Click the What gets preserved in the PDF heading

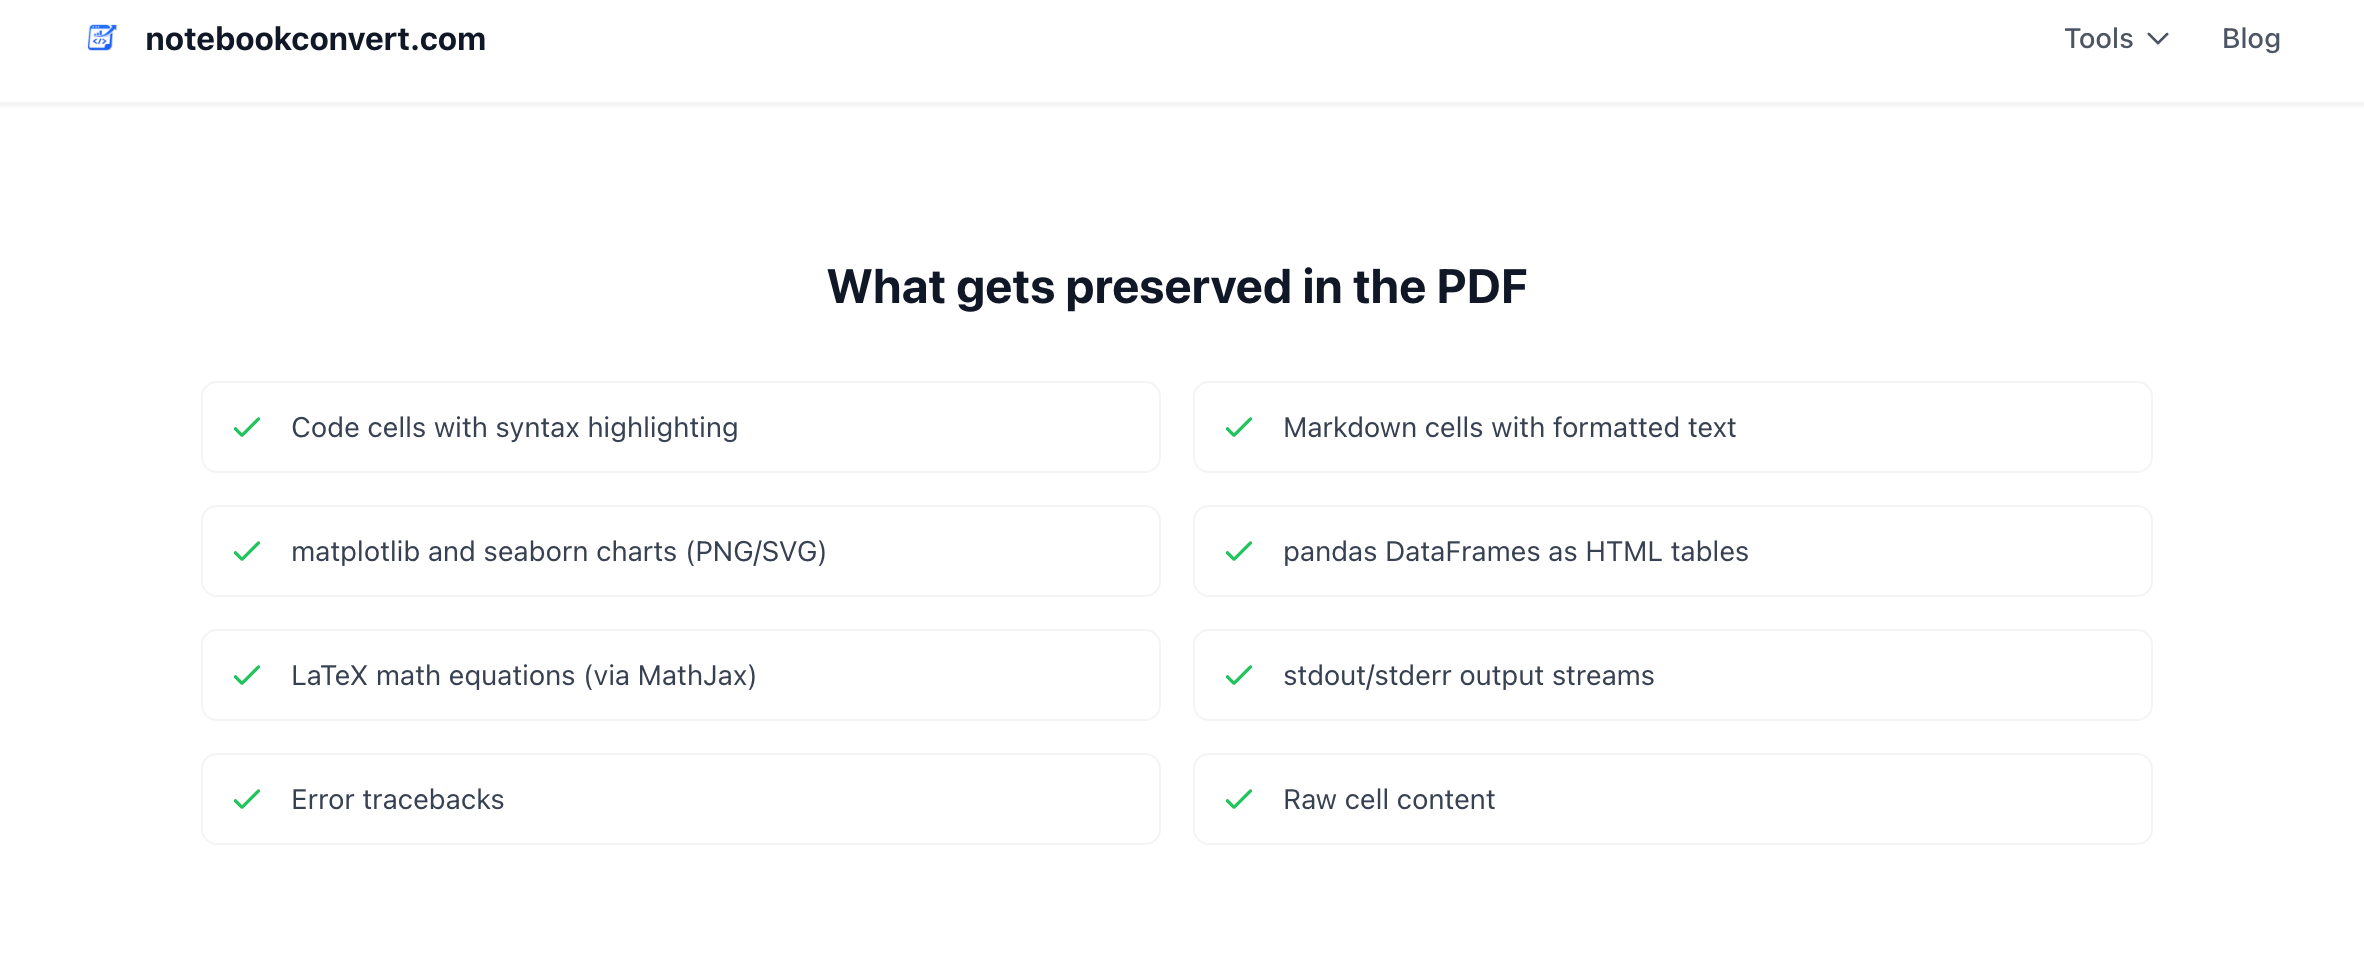[x=1177, y=287]
